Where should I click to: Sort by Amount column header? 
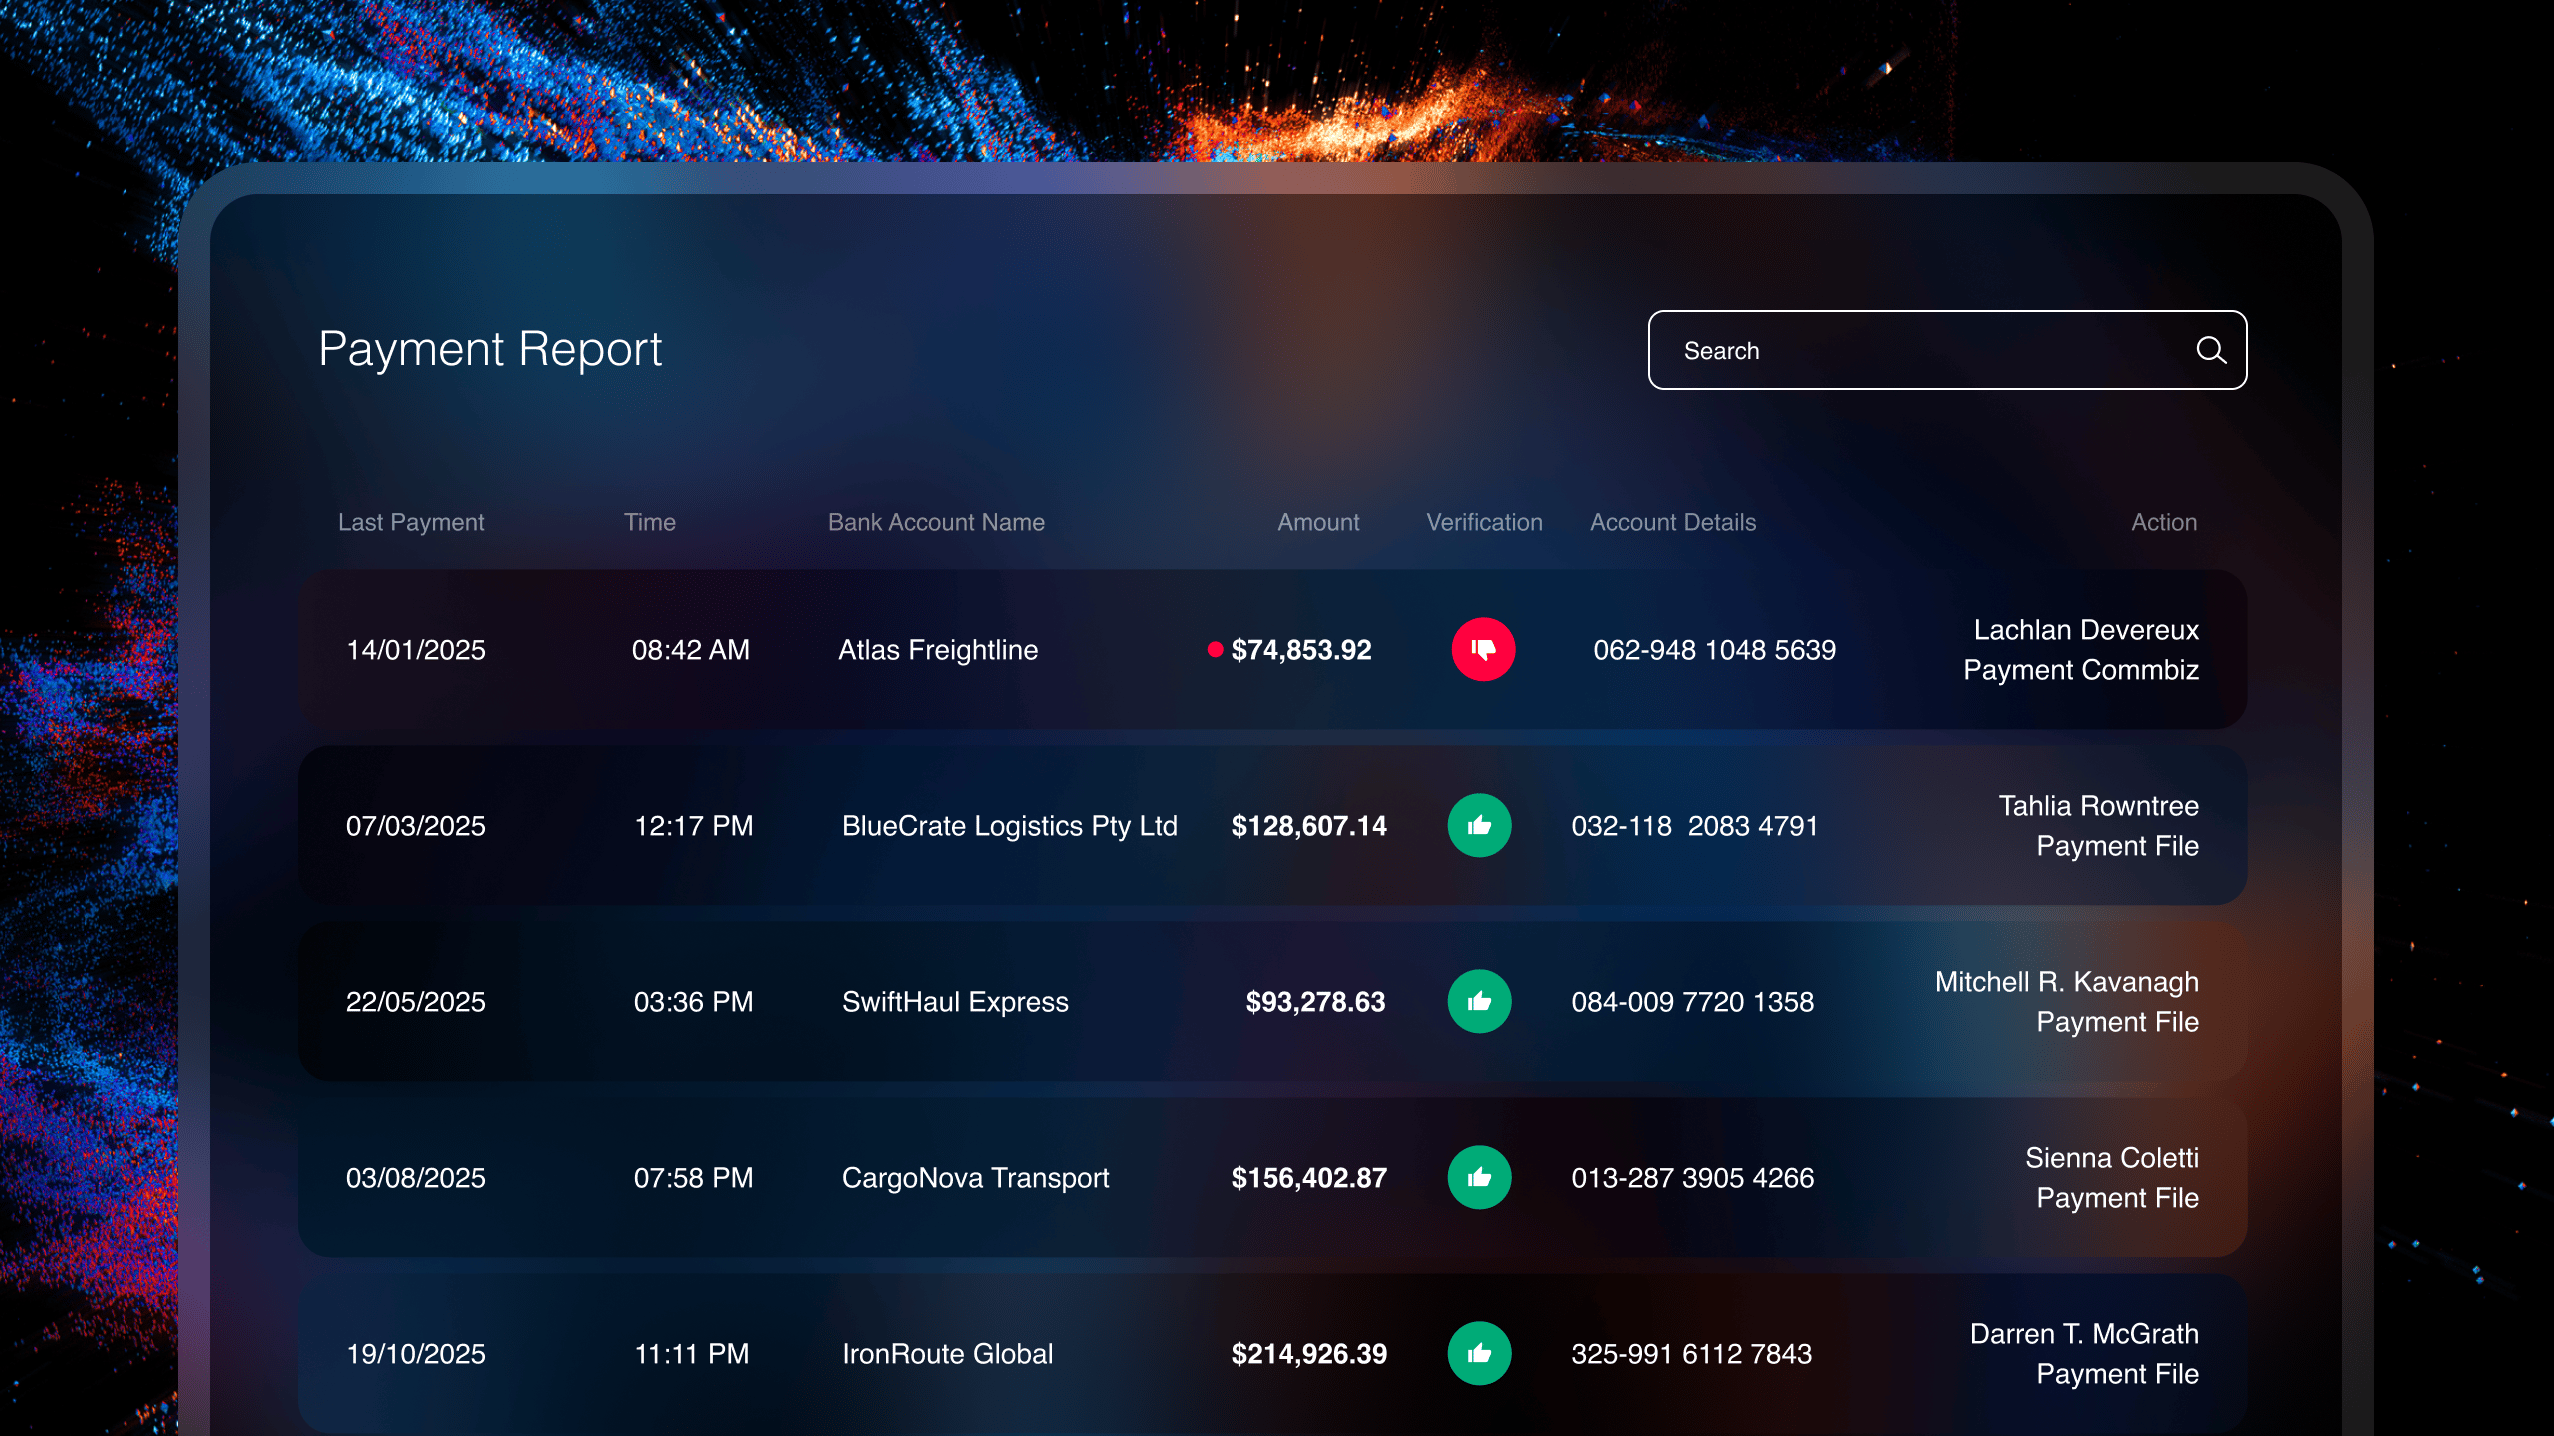[1317, 522]
